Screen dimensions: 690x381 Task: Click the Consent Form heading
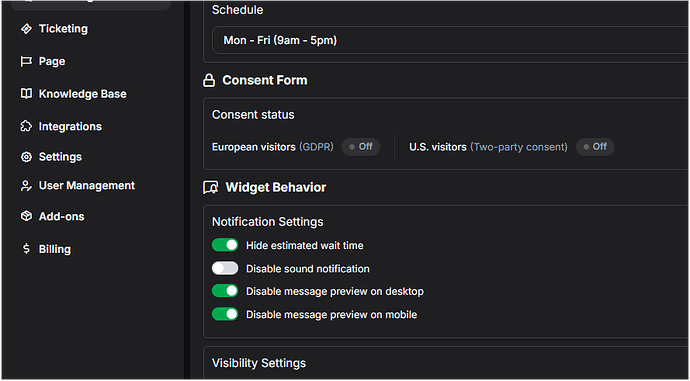(264, 81)
